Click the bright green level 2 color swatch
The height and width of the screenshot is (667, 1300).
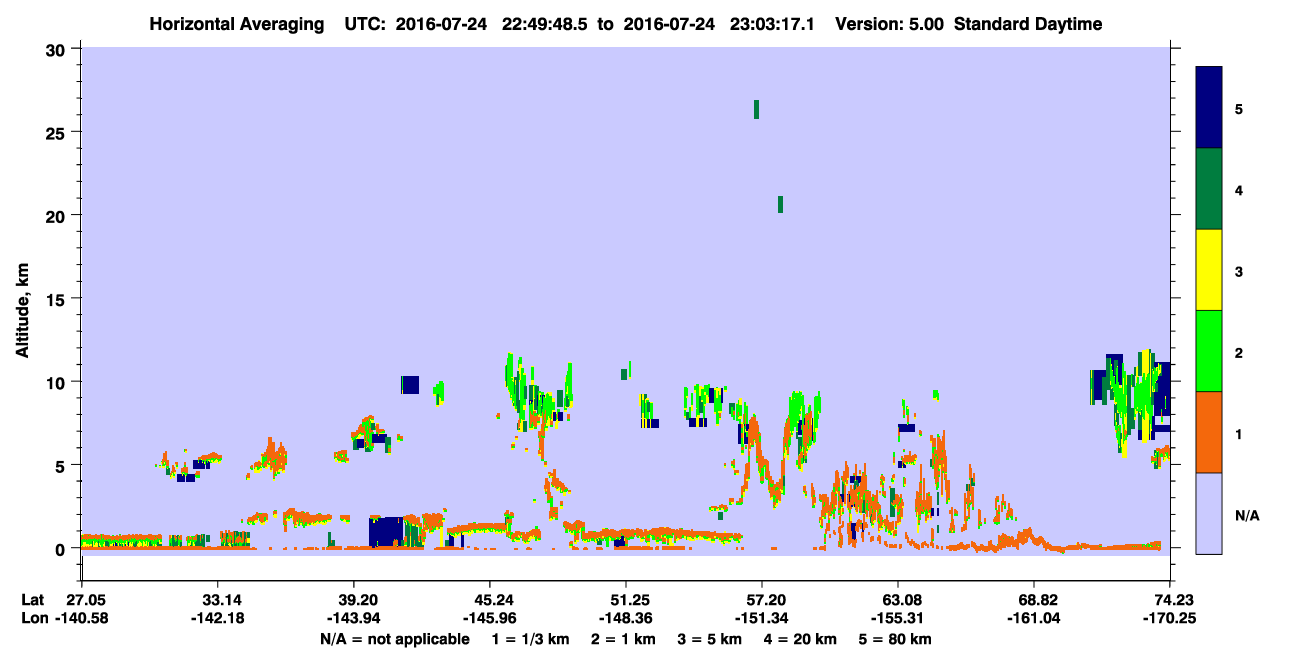pos(1209,351)
